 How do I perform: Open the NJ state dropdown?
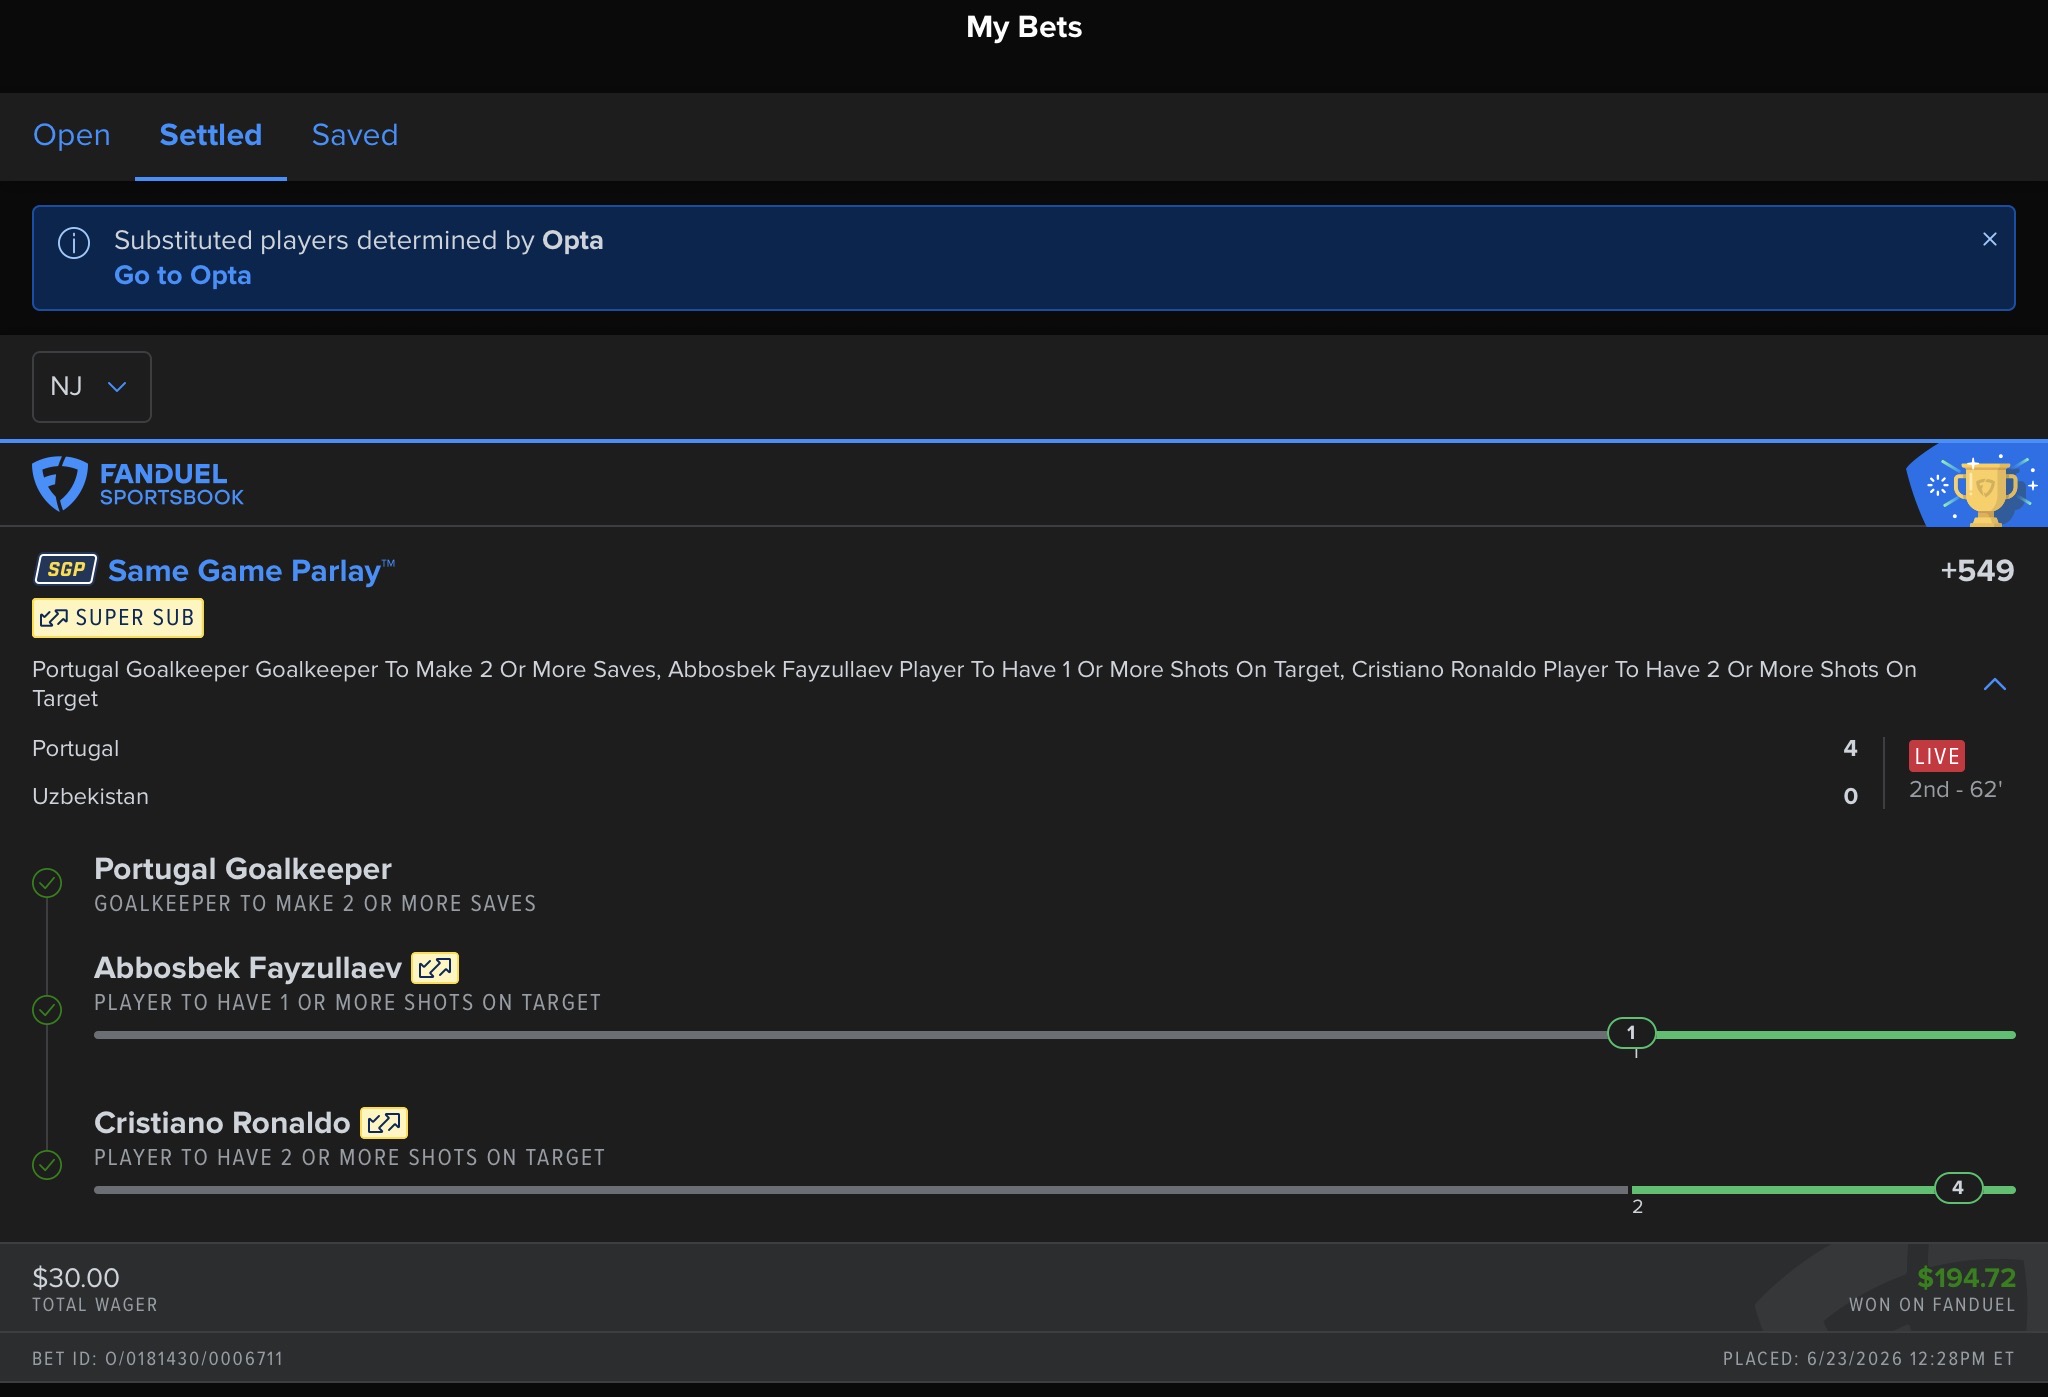pos(92,386)
